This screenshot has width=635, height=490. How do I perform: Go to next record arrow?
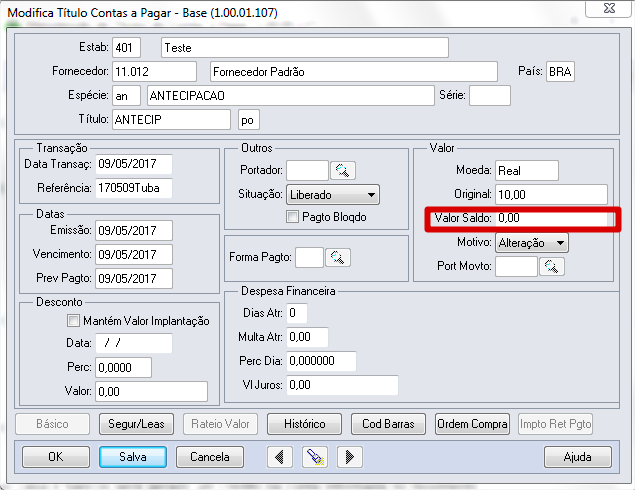point(349,457)
